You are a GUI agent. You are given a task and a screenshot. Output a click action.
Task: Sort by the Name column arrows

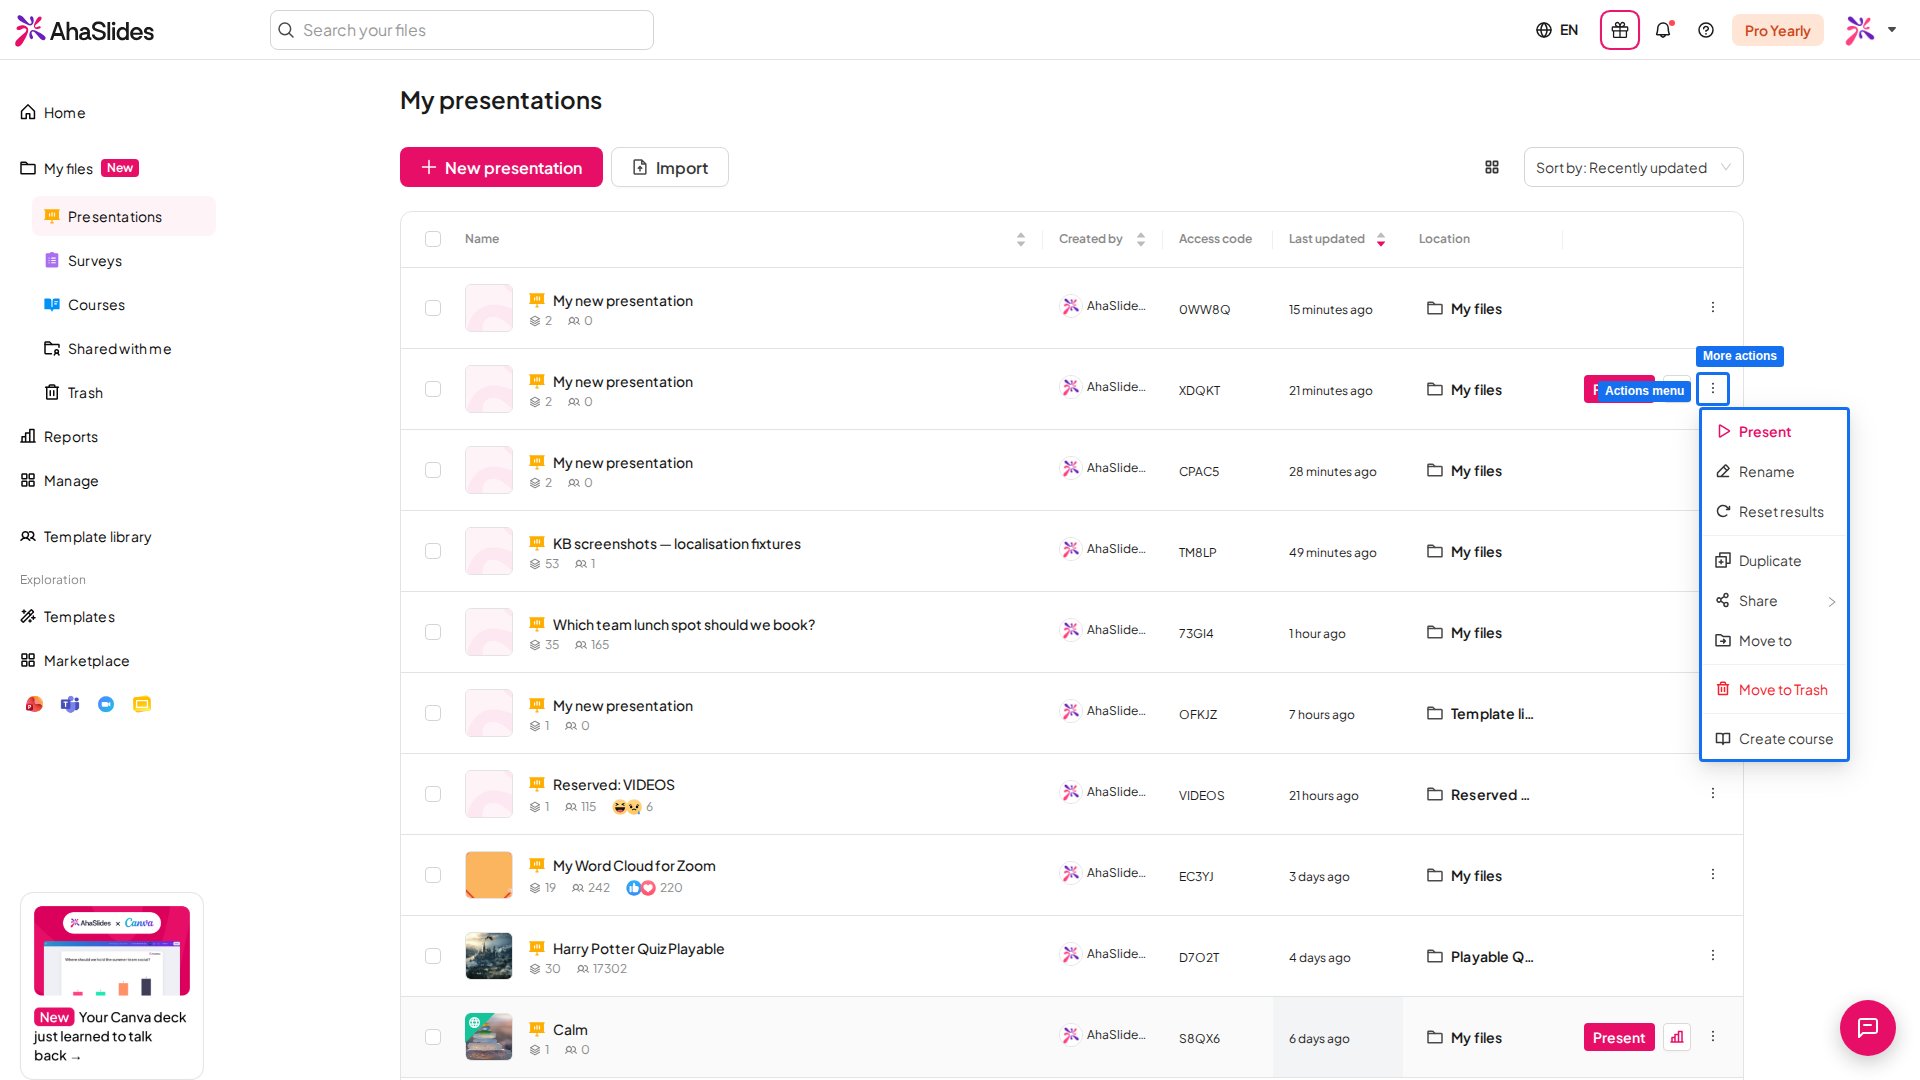coord(1020,239)
